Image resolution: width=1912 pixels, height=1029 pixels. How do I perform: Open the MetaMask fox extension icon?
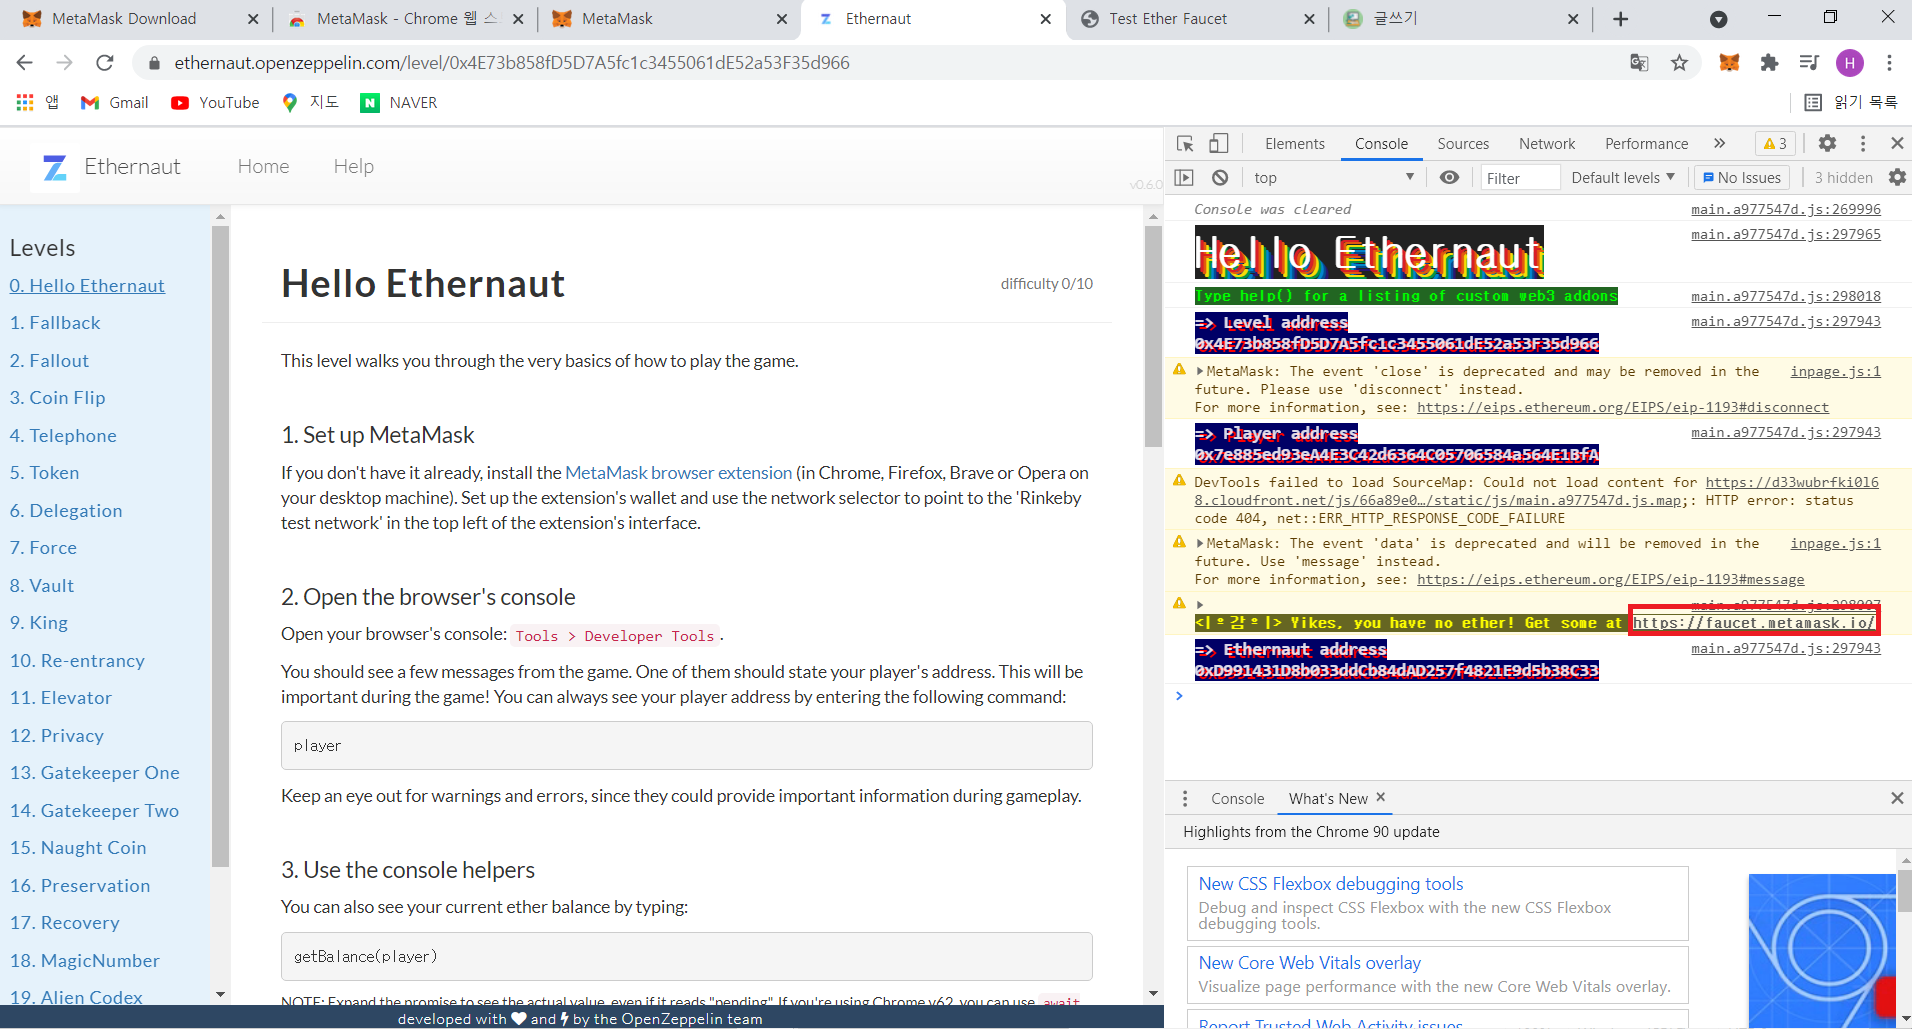point(1729,63)
